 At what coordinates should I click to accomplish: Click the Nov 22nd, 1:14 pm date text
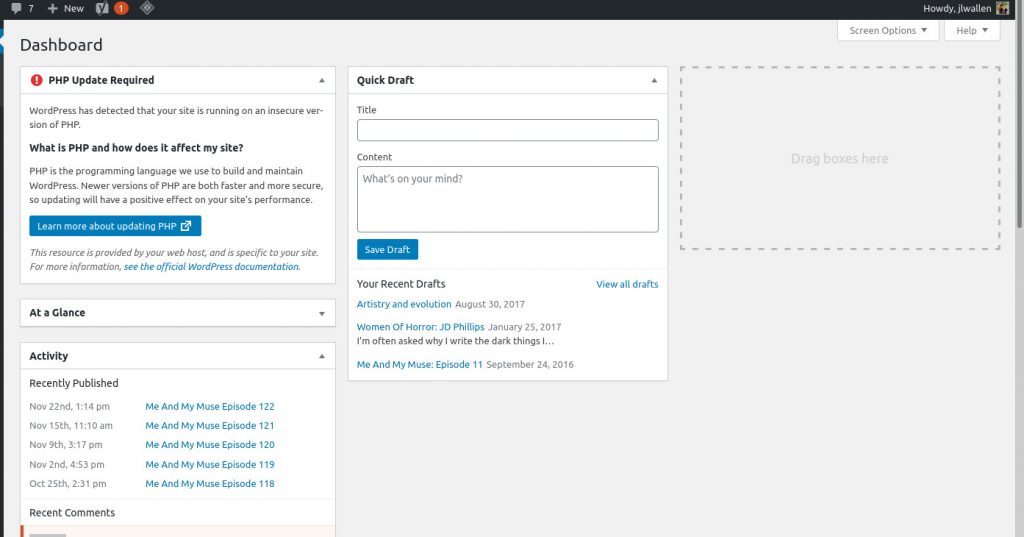69,406
